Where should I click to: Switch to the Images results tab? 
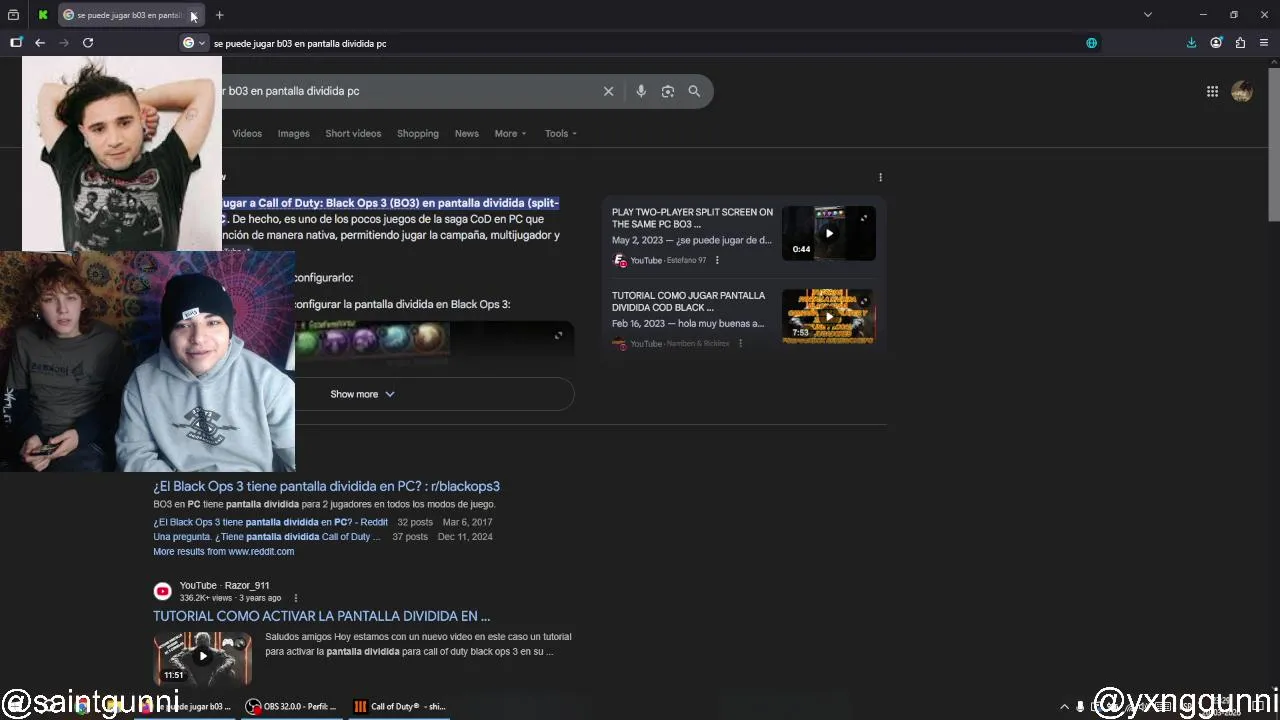pyautogui.click(x=293, y=133)
